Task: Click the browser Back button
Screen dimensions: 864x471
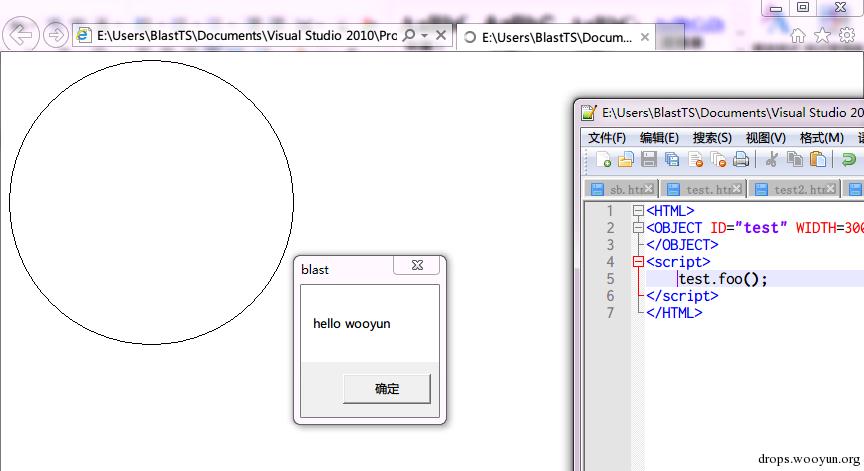Action: (x=21, y=35)
